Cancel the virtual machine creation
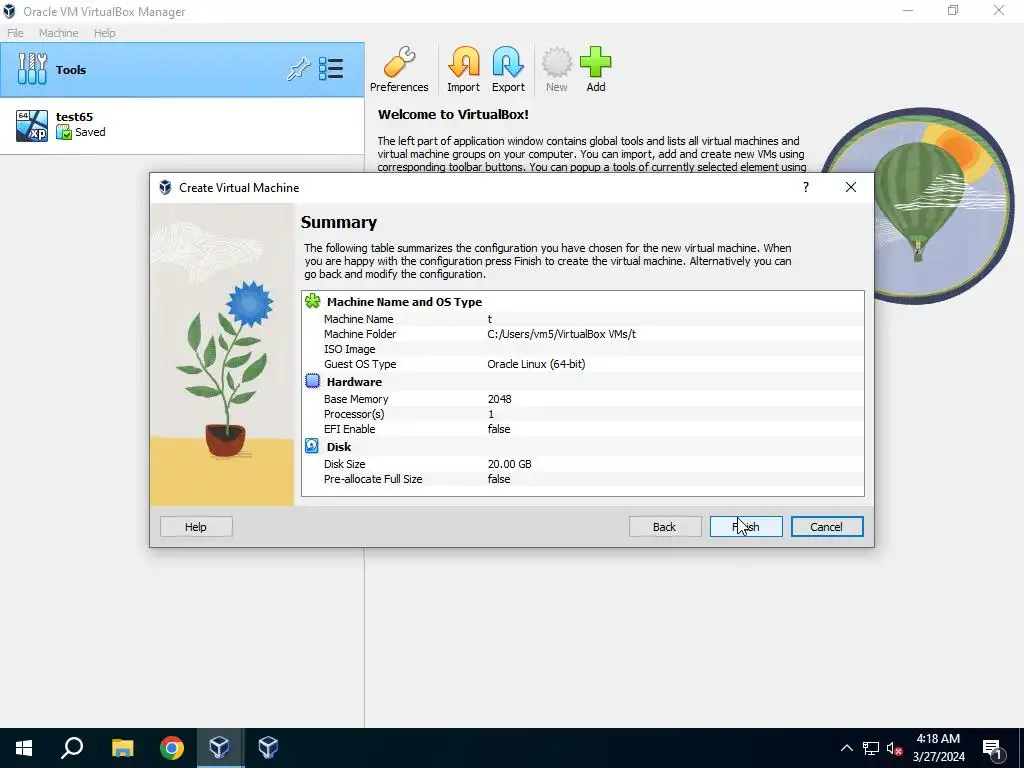Image resolution: width=1024 pixels, height=768 pixels. click(827, 526)
